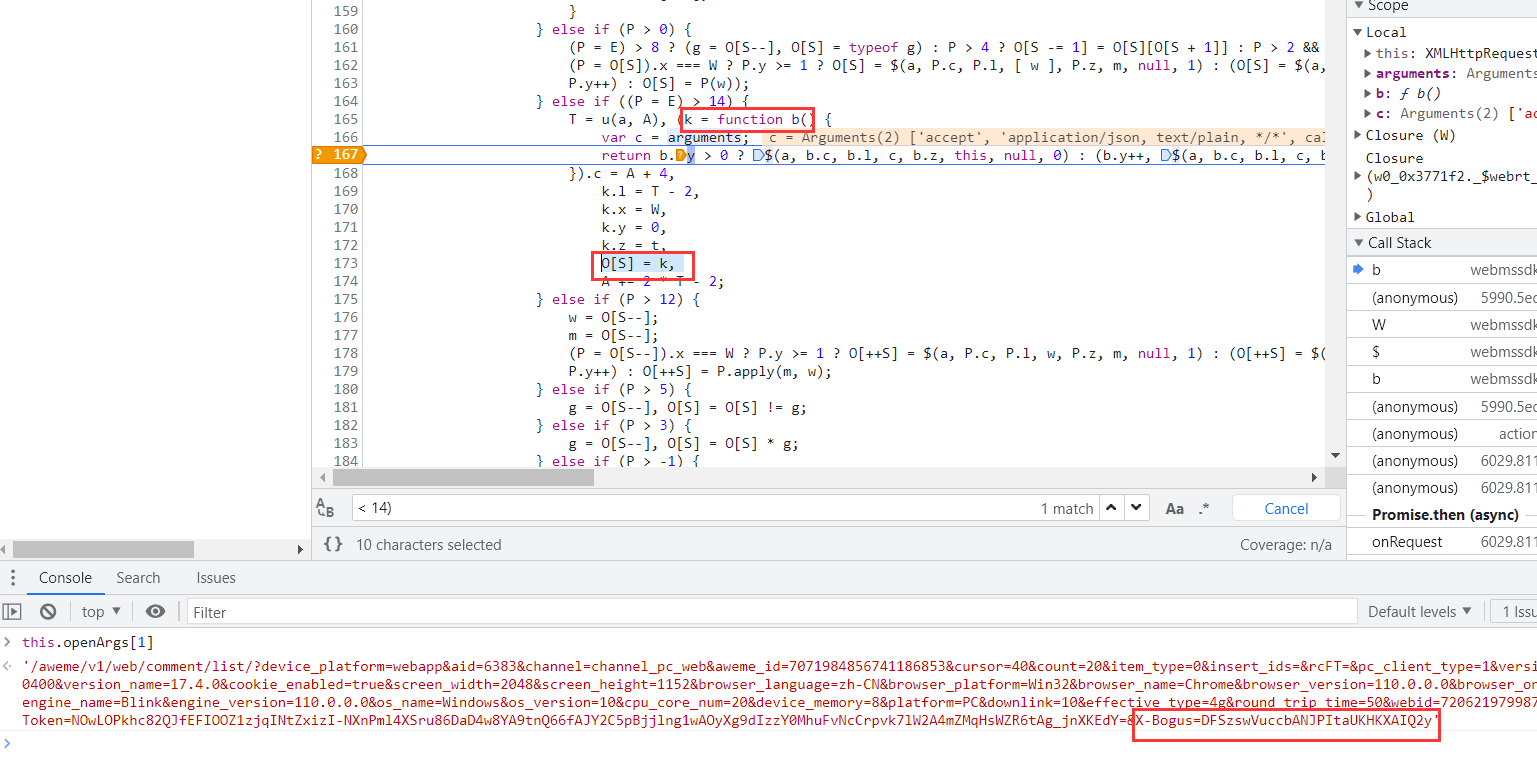Open the 'top' JavaScript context dropdown
Screen dimensions: 1537x781
point(101,612)
